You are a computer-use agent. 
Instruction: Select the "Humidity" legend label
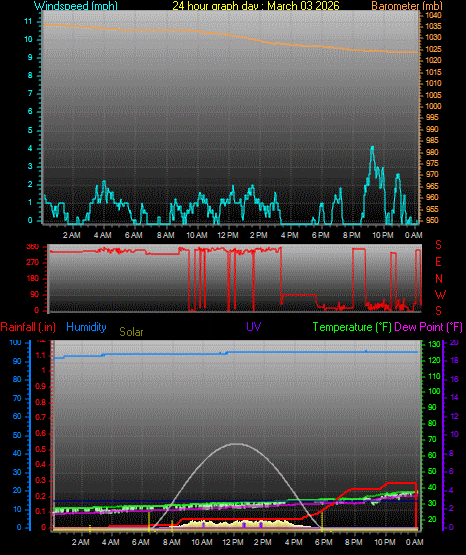coord(86,327)
